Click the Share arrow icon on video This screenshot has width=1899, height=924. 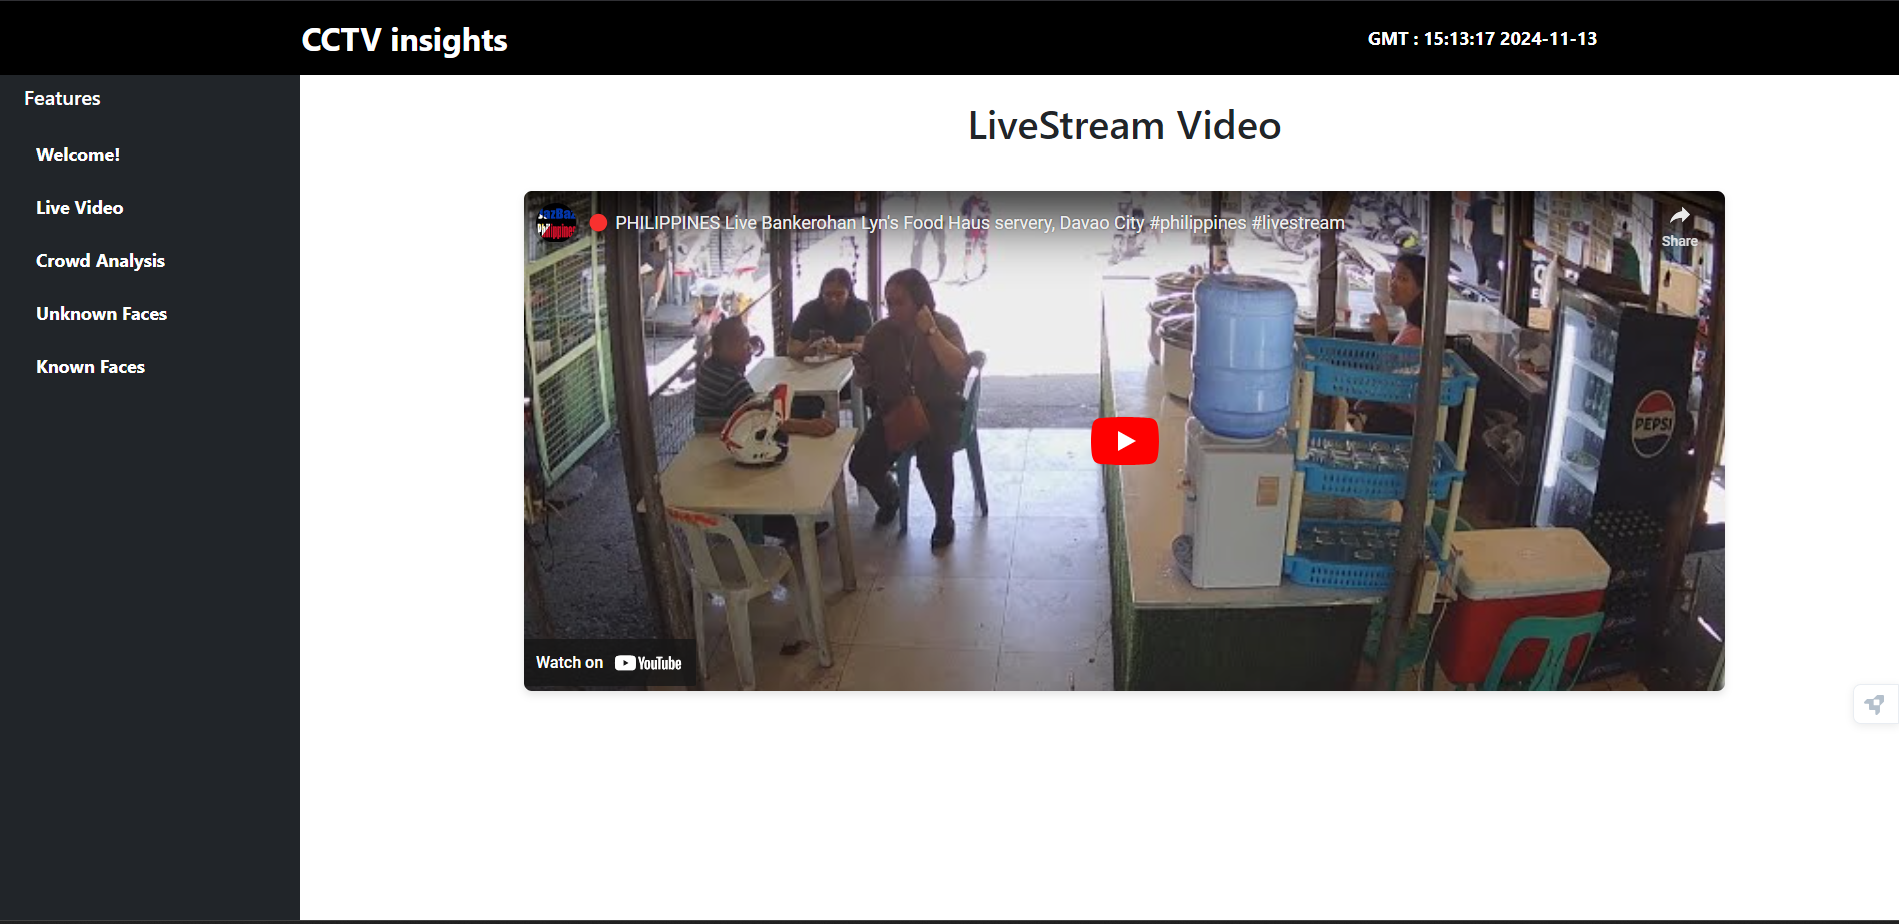(1679, 216)
